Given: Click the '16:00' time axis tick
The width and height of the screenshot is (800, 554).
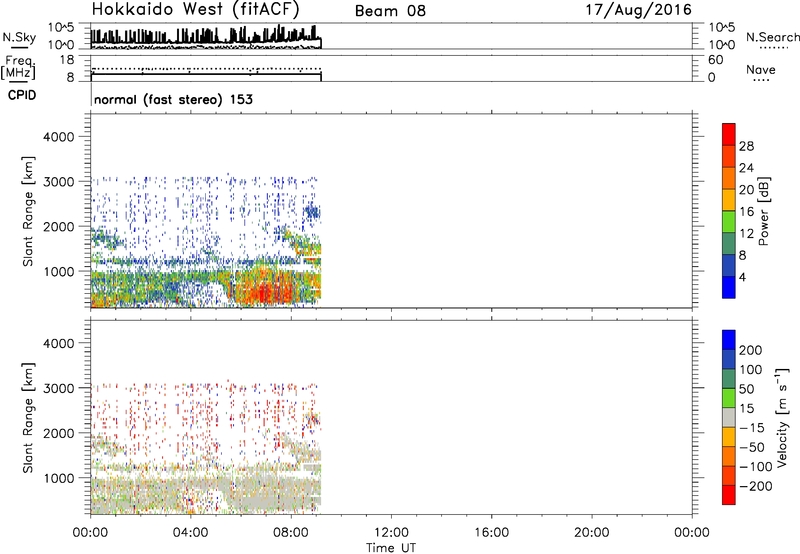Looking at the screenshot, I should [x=491, y=533].
